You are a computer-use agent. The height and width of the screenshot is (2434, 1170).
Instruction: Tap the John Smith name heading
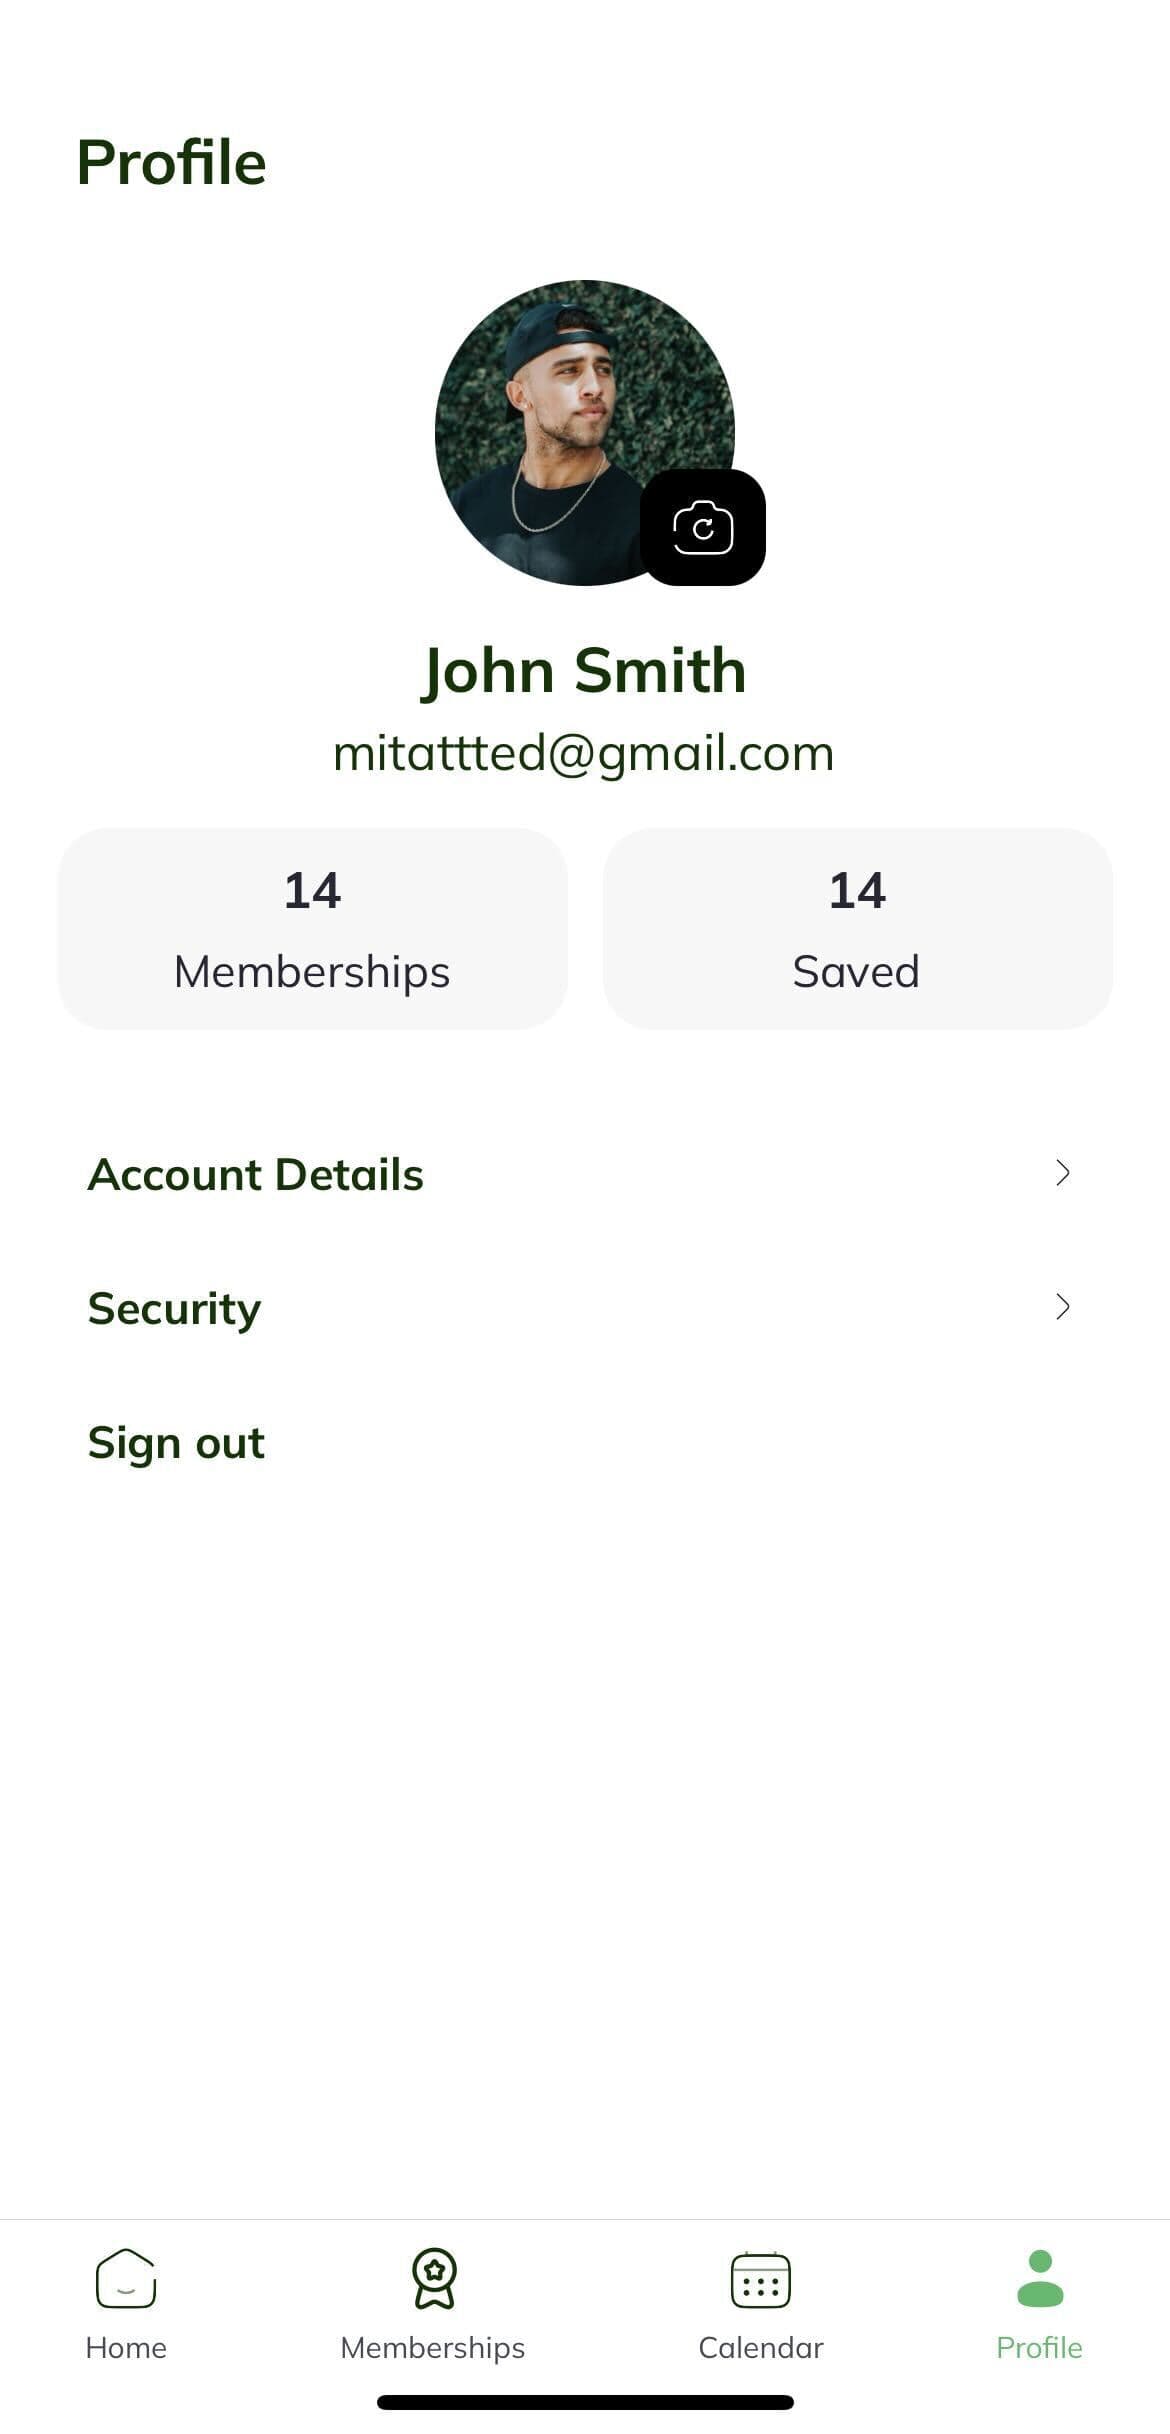point(584,670)
